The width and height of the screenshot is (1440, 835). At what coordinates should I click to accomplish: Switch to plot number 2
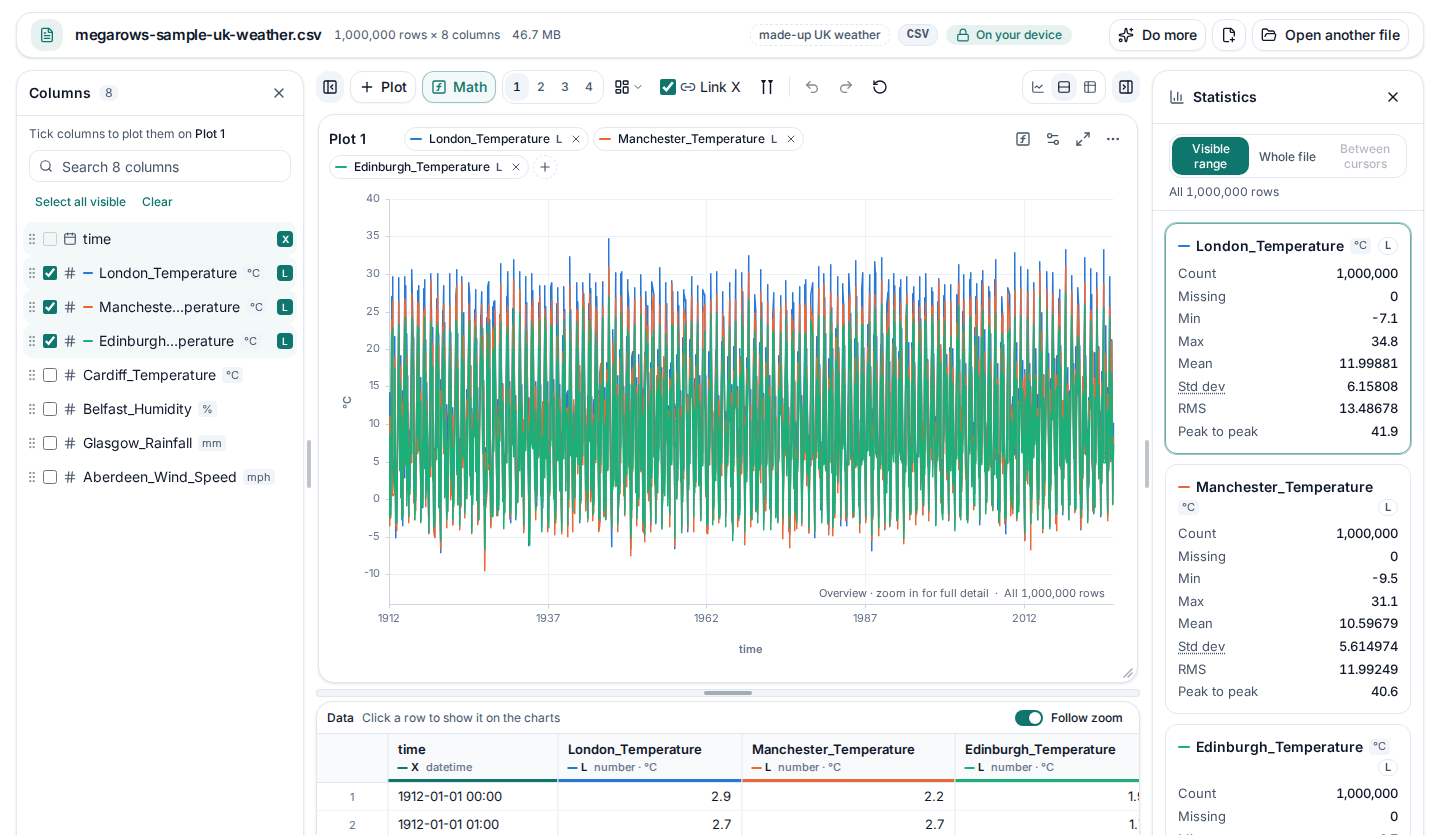pos(541,87)
